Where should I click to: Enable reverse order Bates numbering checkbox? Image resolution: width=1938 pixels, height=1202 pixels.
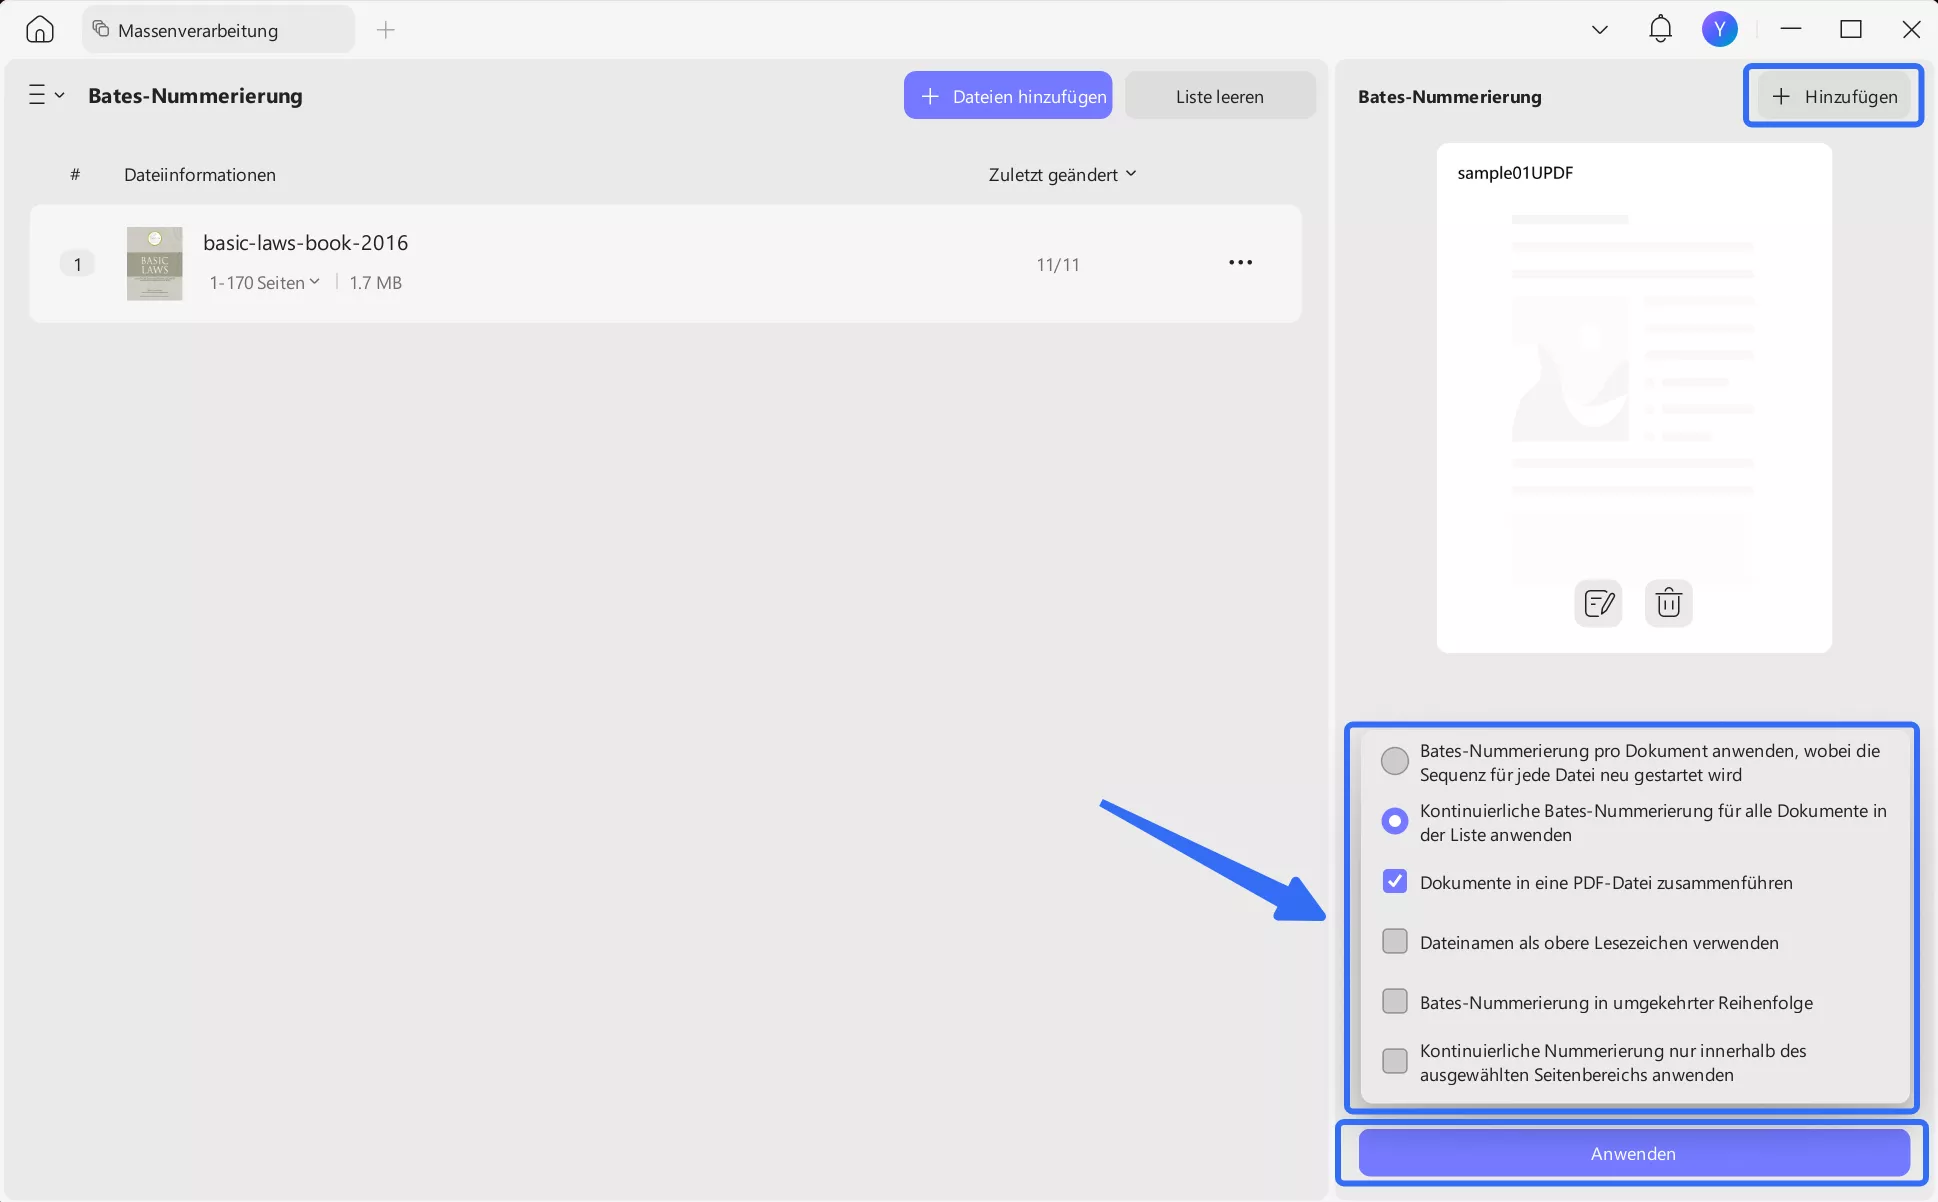1394,1002
